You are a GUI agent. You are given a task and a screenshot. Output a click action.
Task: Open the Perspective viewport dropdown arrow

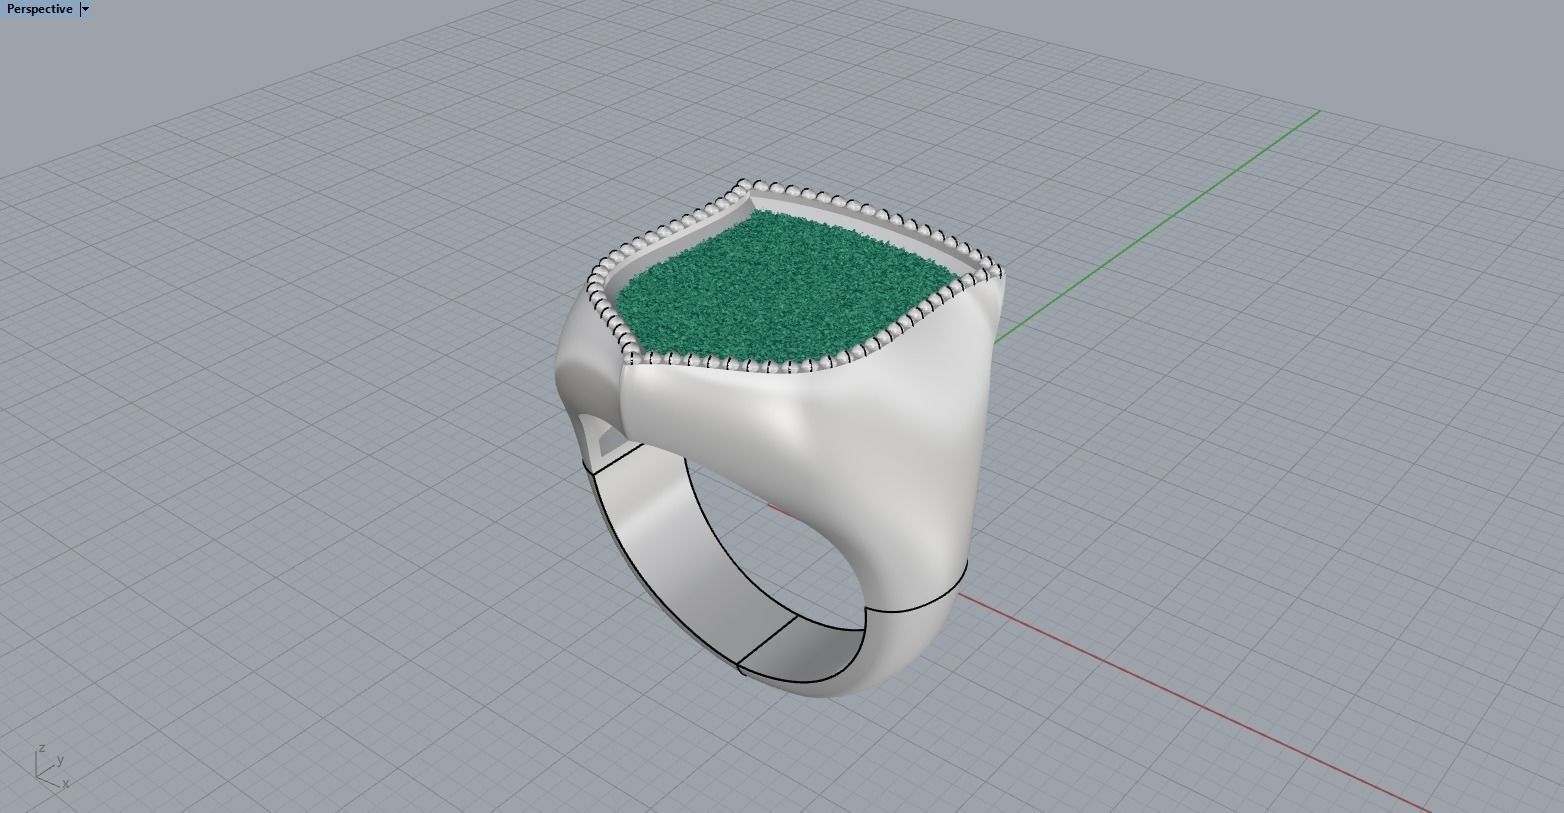click(x=85, y=9)
